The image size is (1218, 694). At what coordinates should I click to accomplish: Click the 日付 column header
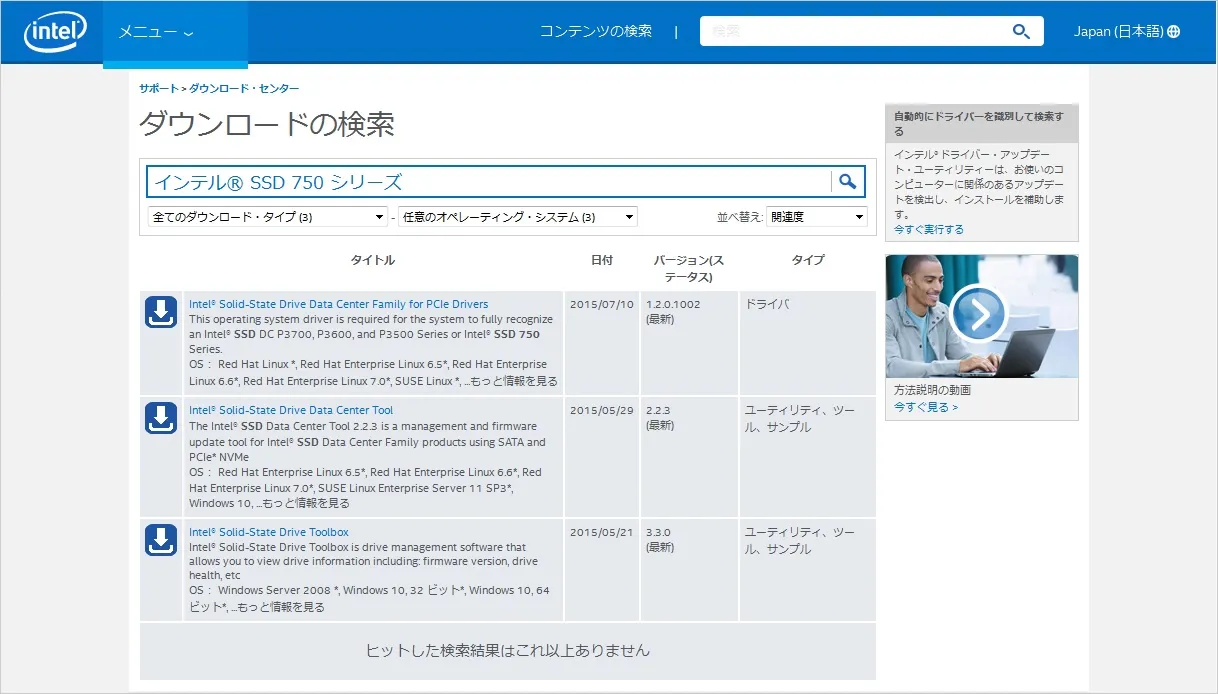(x=602, y=260)
